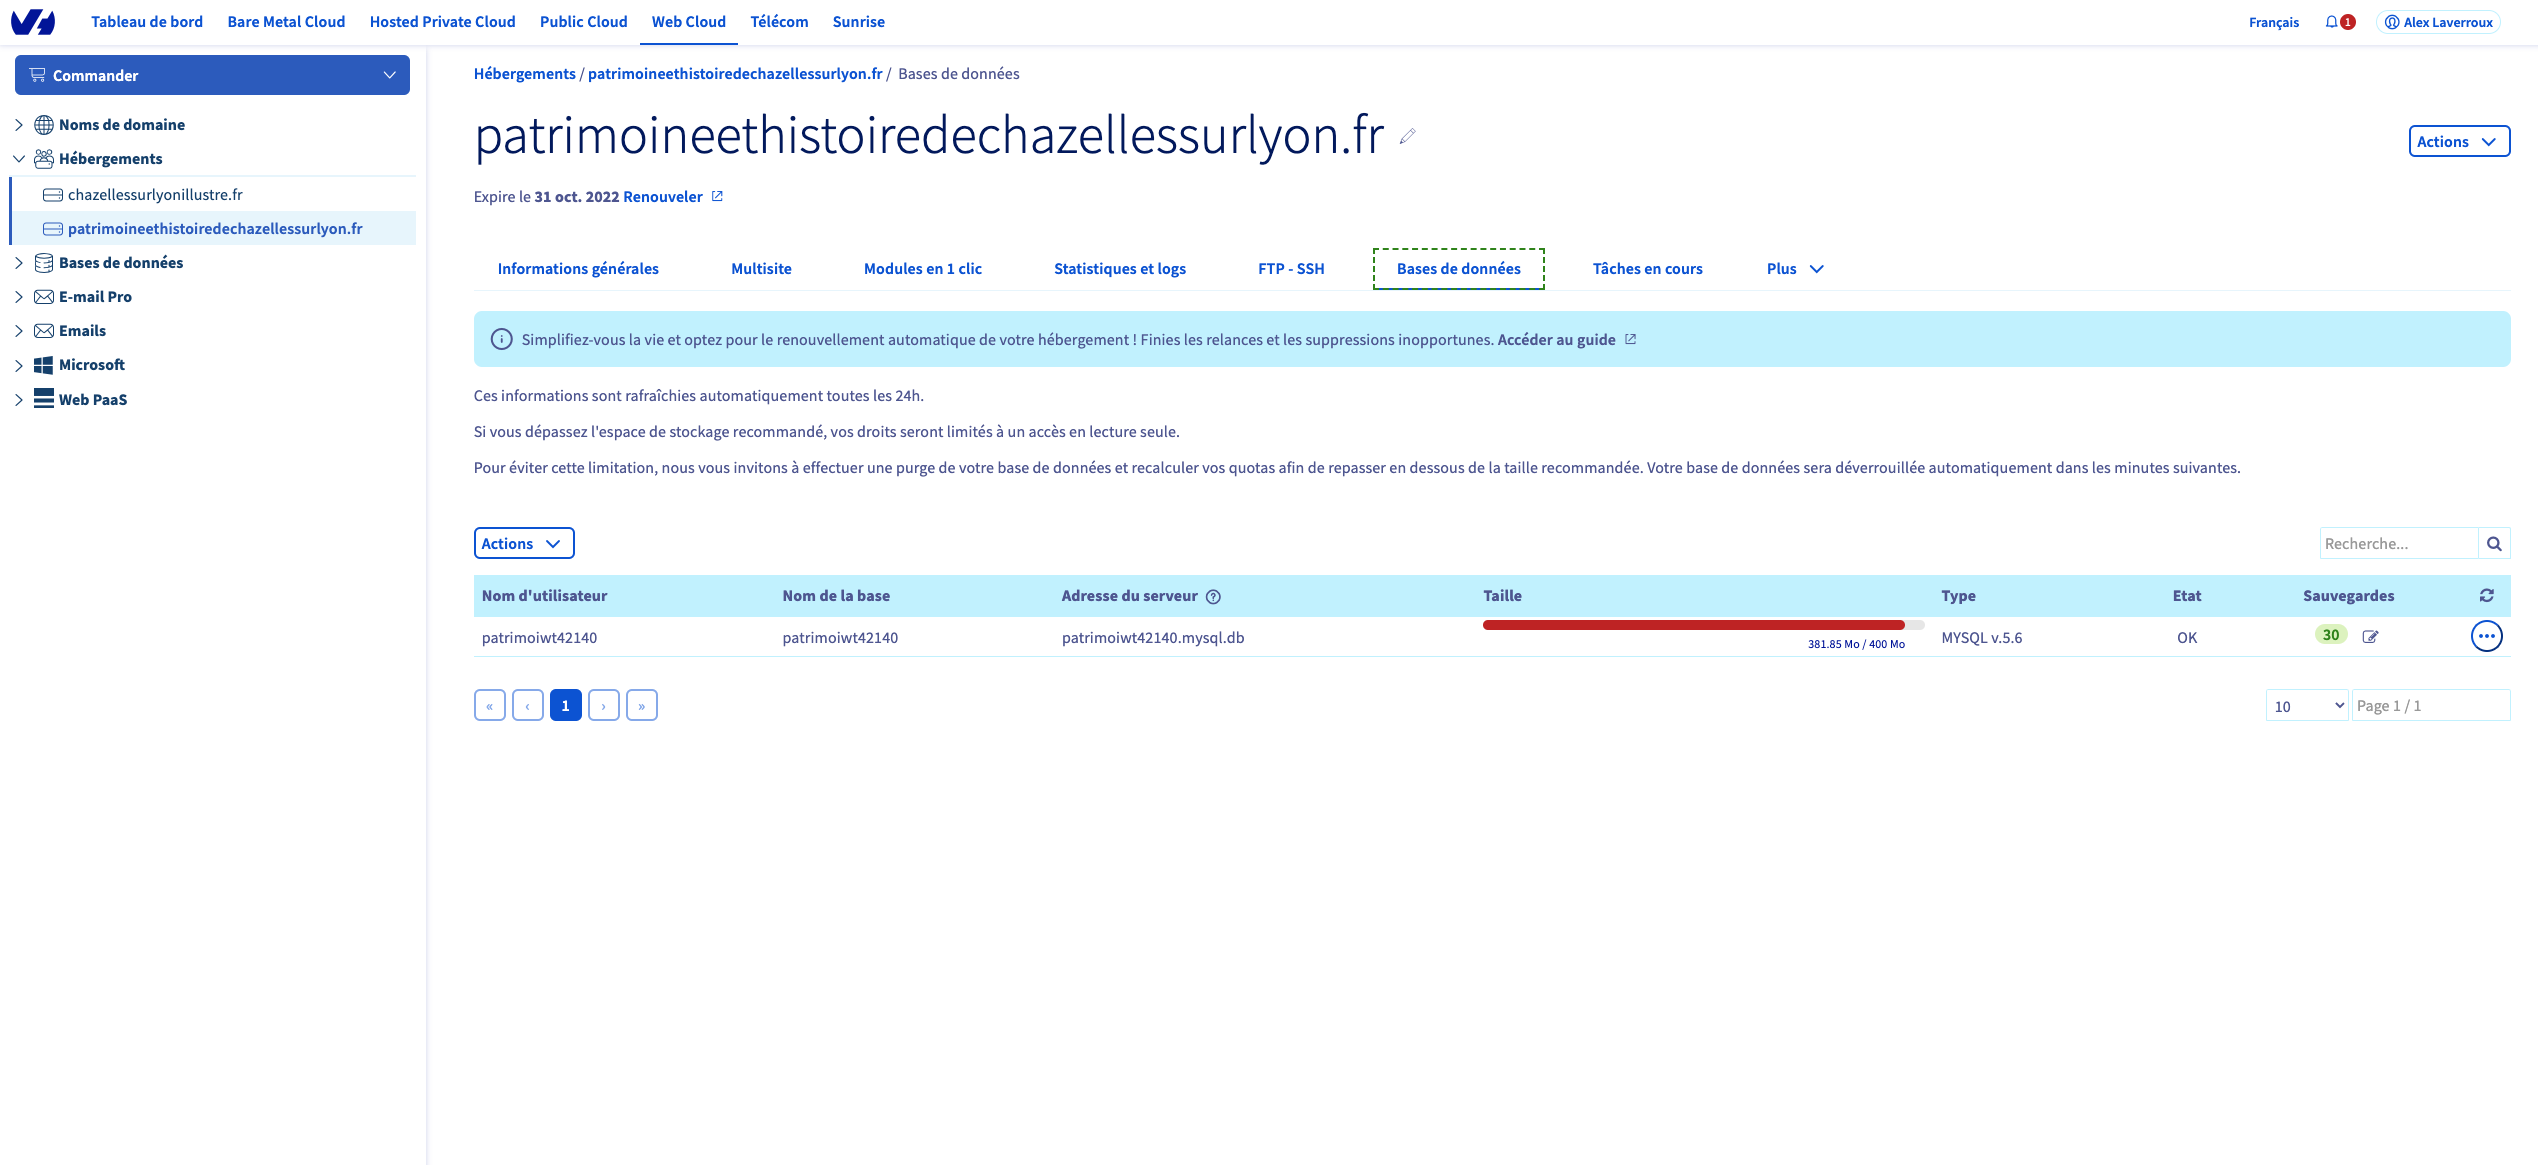Open the FTP - SSH tab

click(1290, 269)
